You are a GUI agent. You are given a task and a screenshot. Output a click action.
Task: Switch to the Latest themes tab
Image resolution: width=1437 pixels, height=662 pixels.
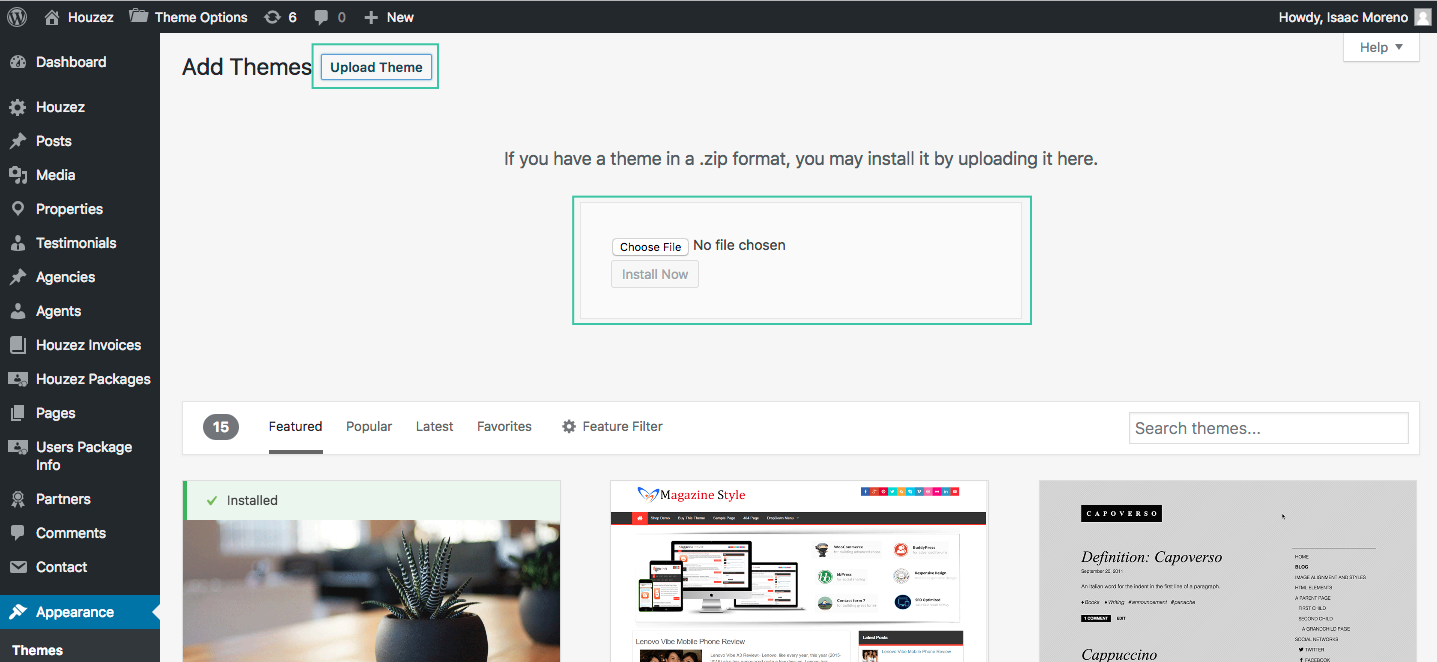click(435, 426)
